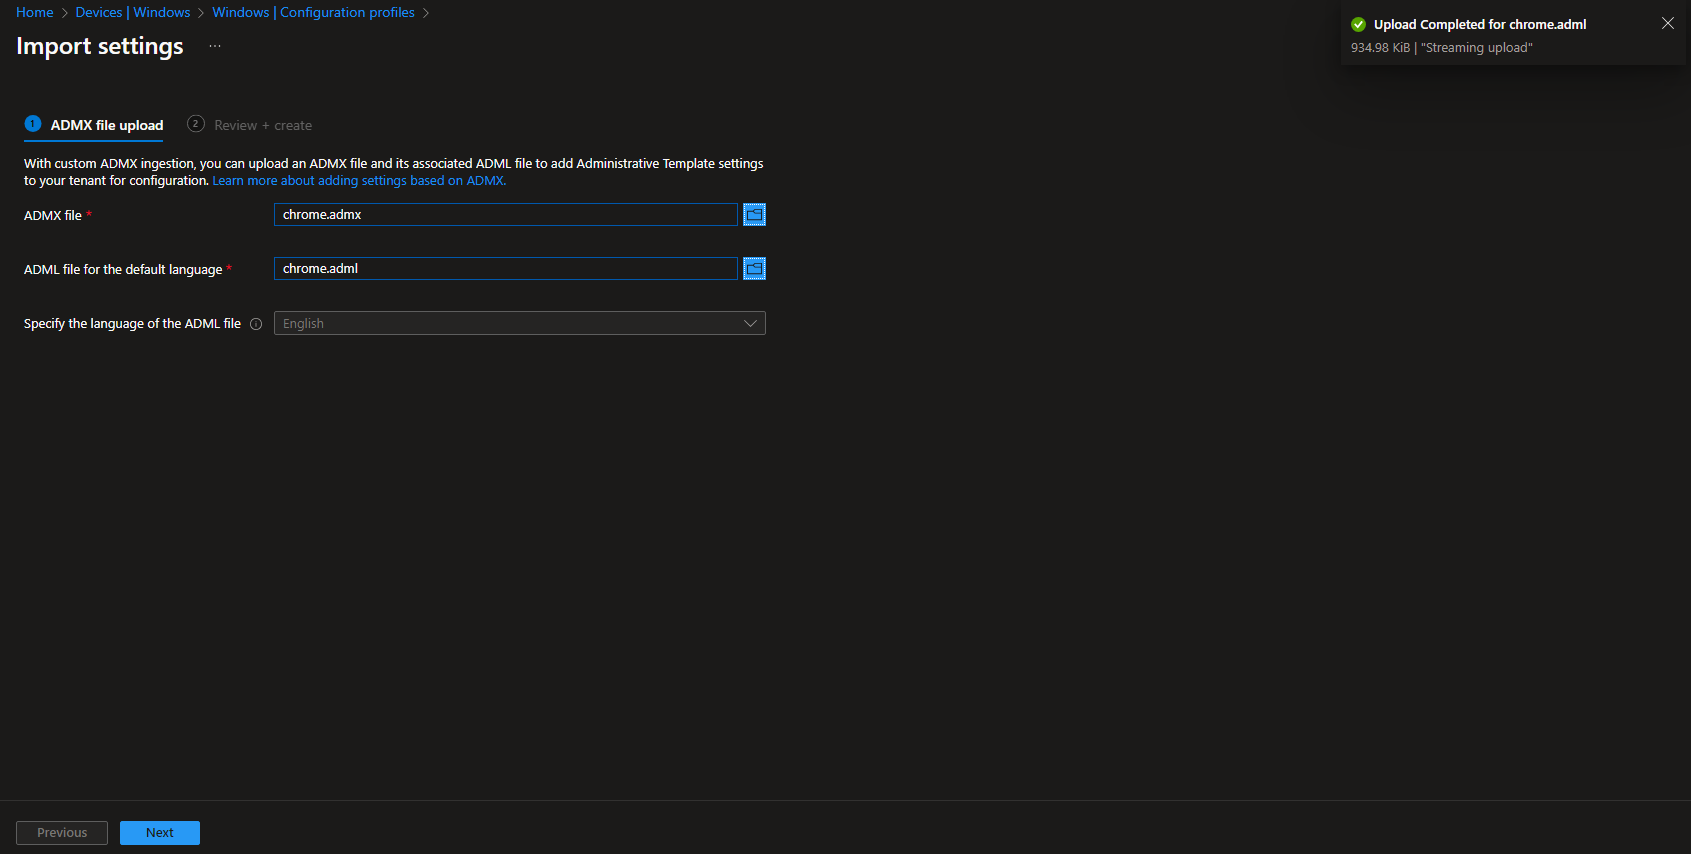Click the Import settings page title
Viewport: 1691px width, 854px height.
coord(100,46)
